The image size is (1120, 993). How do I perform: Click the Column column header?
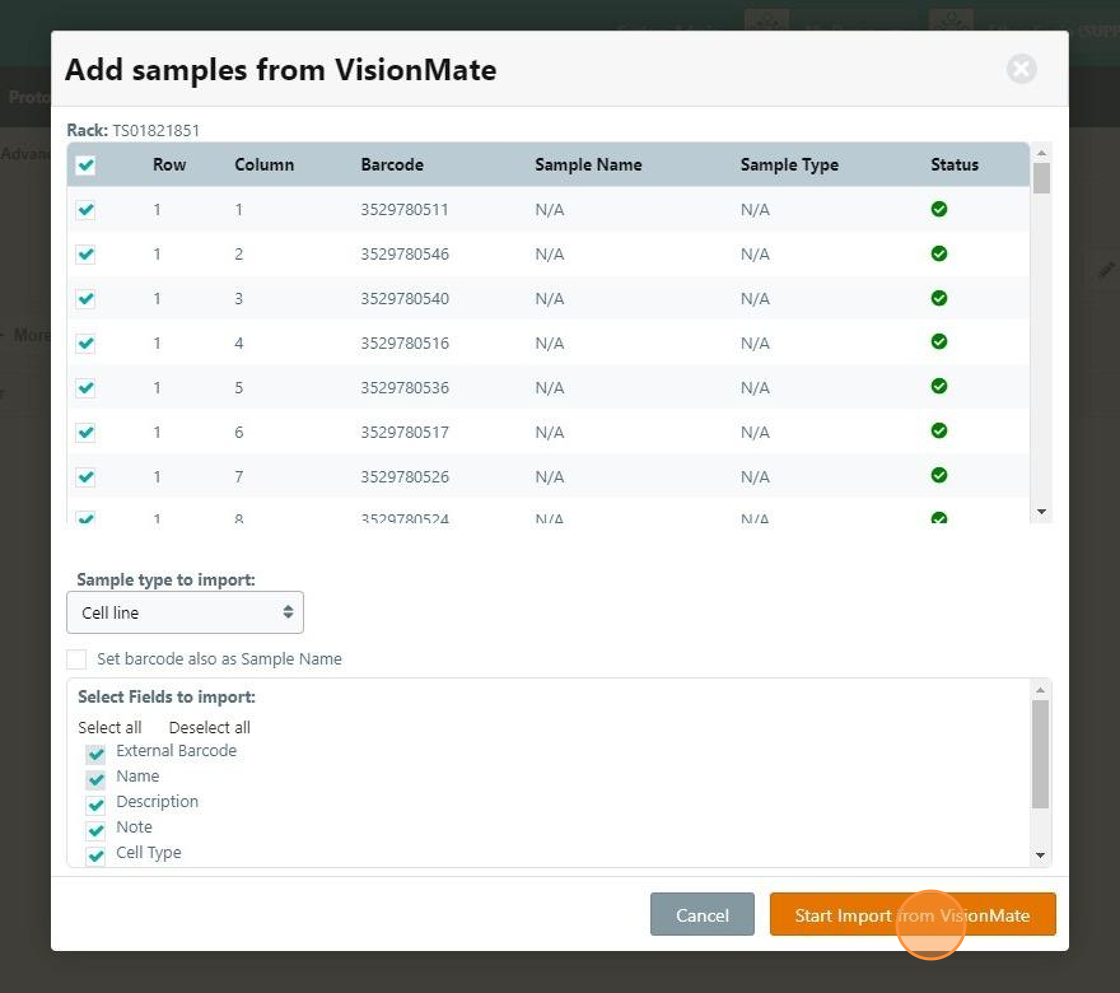click(264, 165)
